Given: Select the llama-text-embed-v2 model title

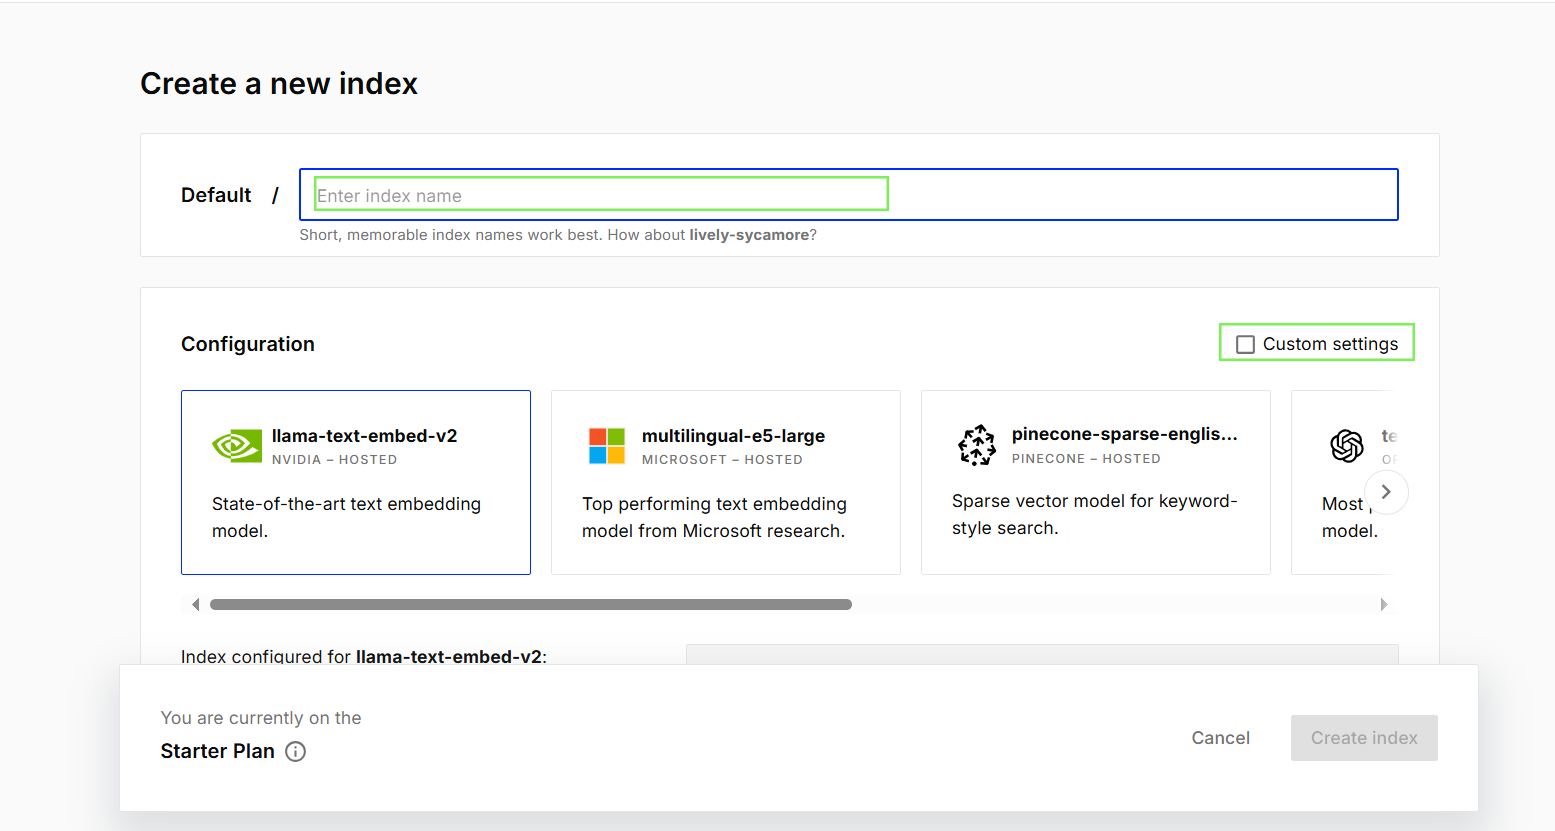Looking at the screenshot, I should pyautogui.click(x=364, y=436).
